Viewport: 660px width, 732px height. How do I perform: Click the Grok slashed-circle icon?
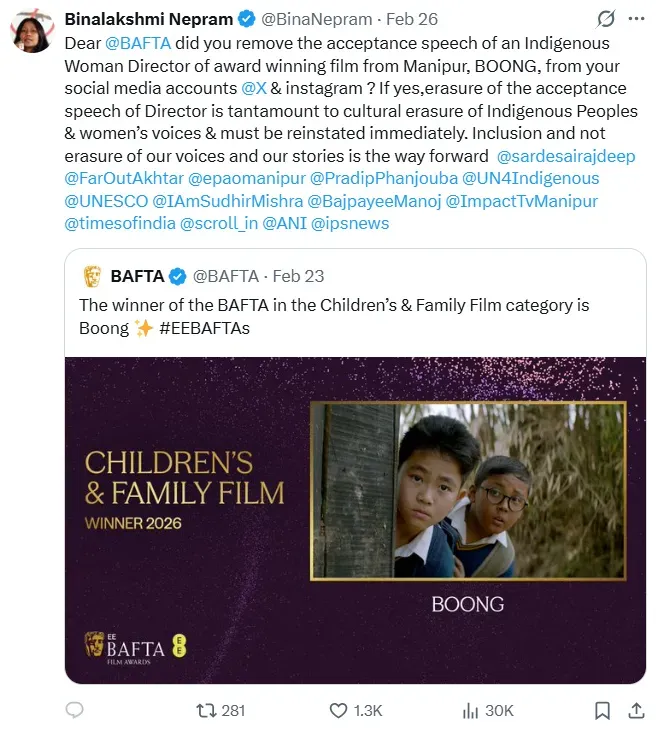pos(605,19)
